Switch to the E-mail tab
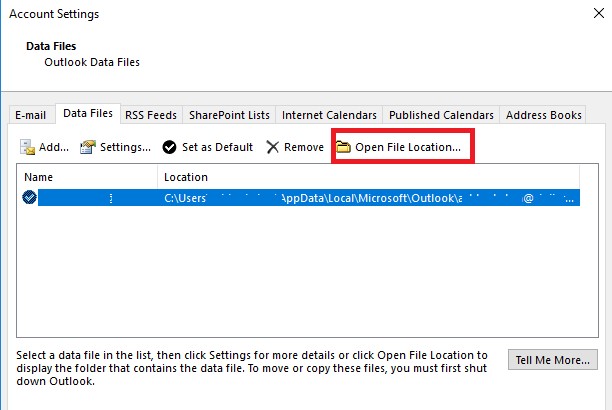 pos(30,115)
